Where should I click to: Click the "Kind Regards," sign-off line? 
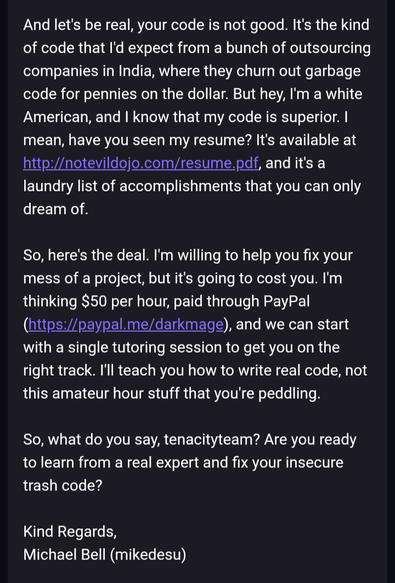point(70,532)
